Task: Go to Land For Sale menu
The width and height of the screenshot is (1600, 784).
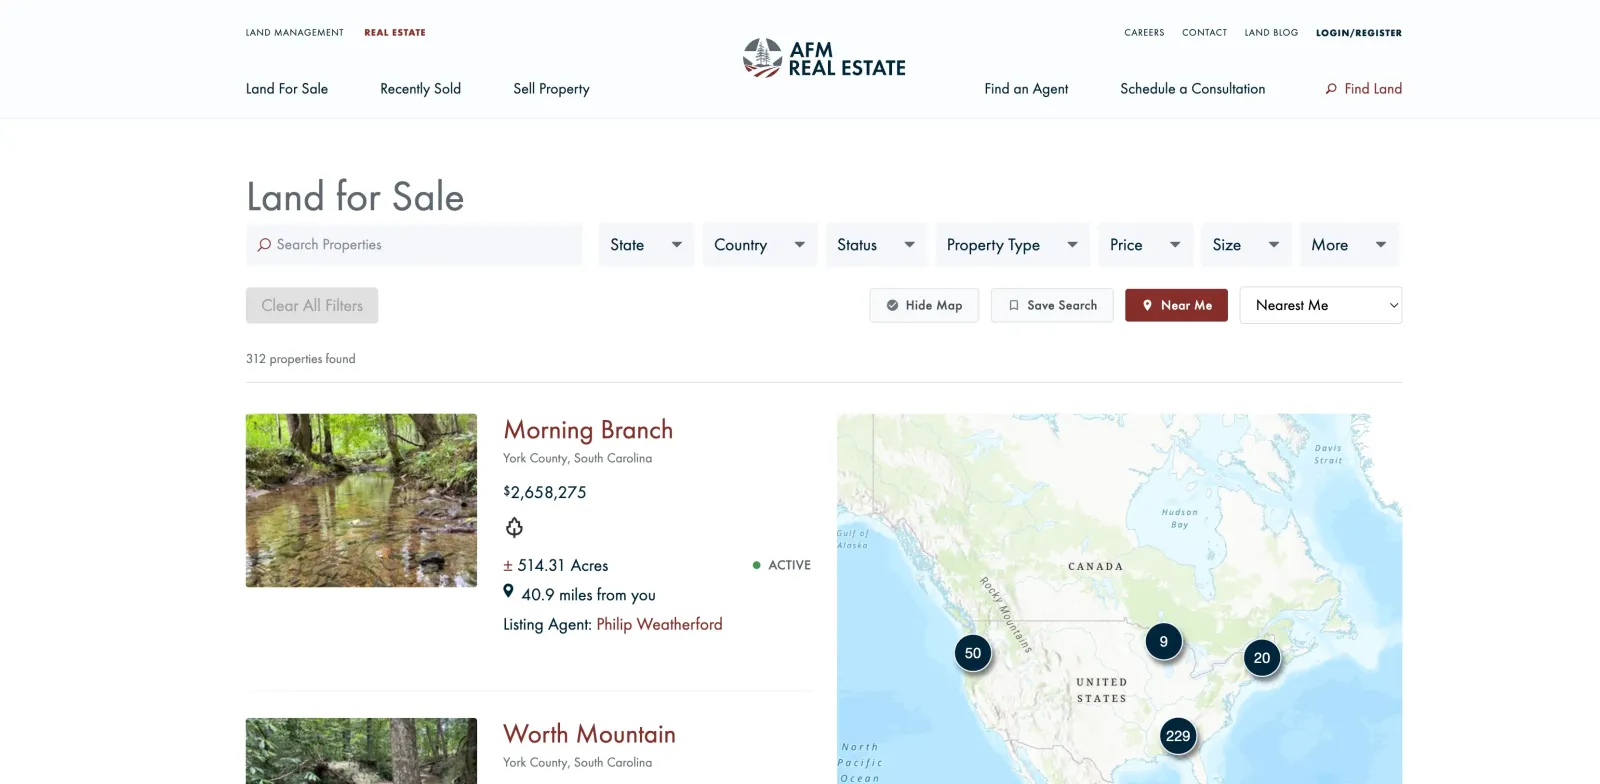Action: coord(287,89)
